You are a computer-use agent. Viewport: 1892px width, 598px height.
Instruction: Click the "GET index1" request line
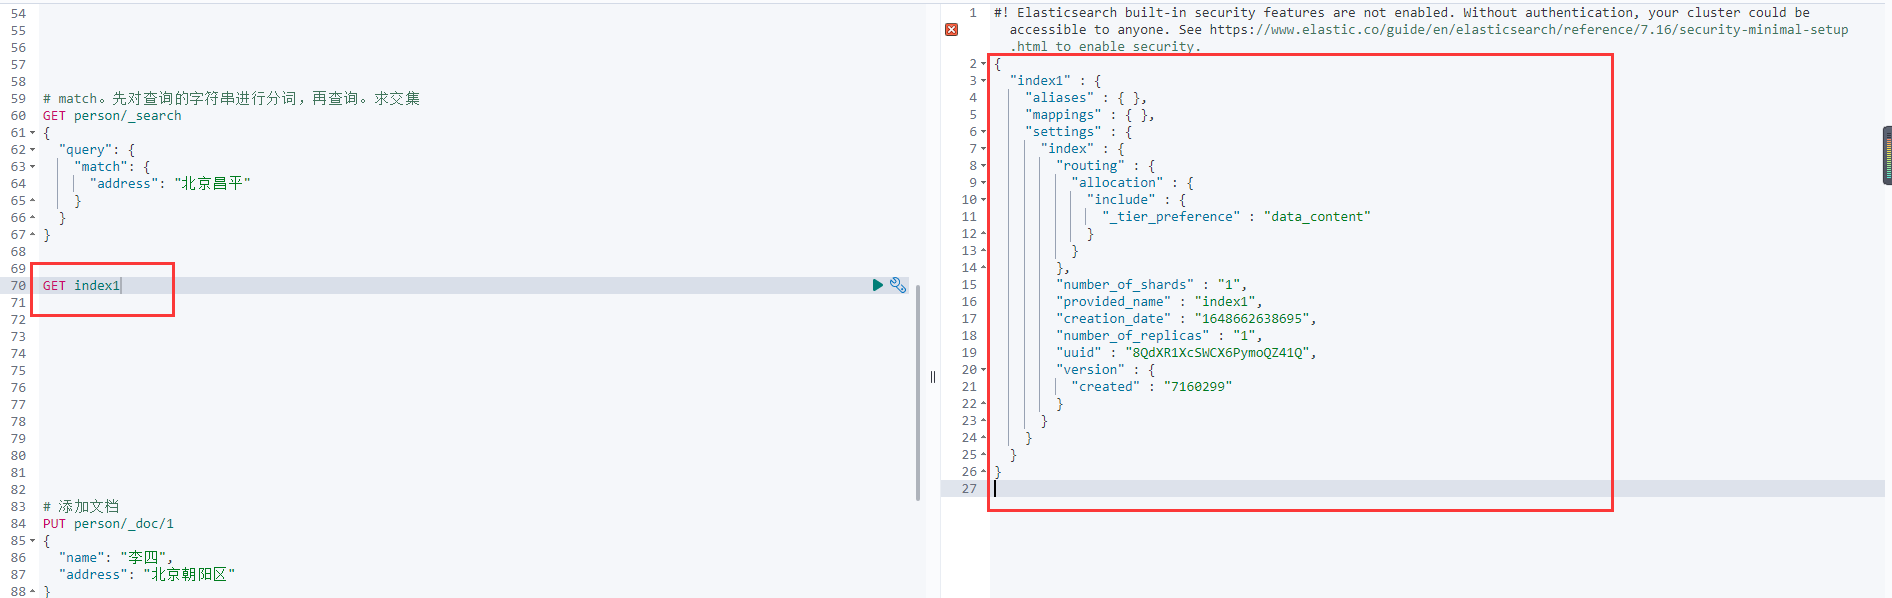(x=81, y=286)
